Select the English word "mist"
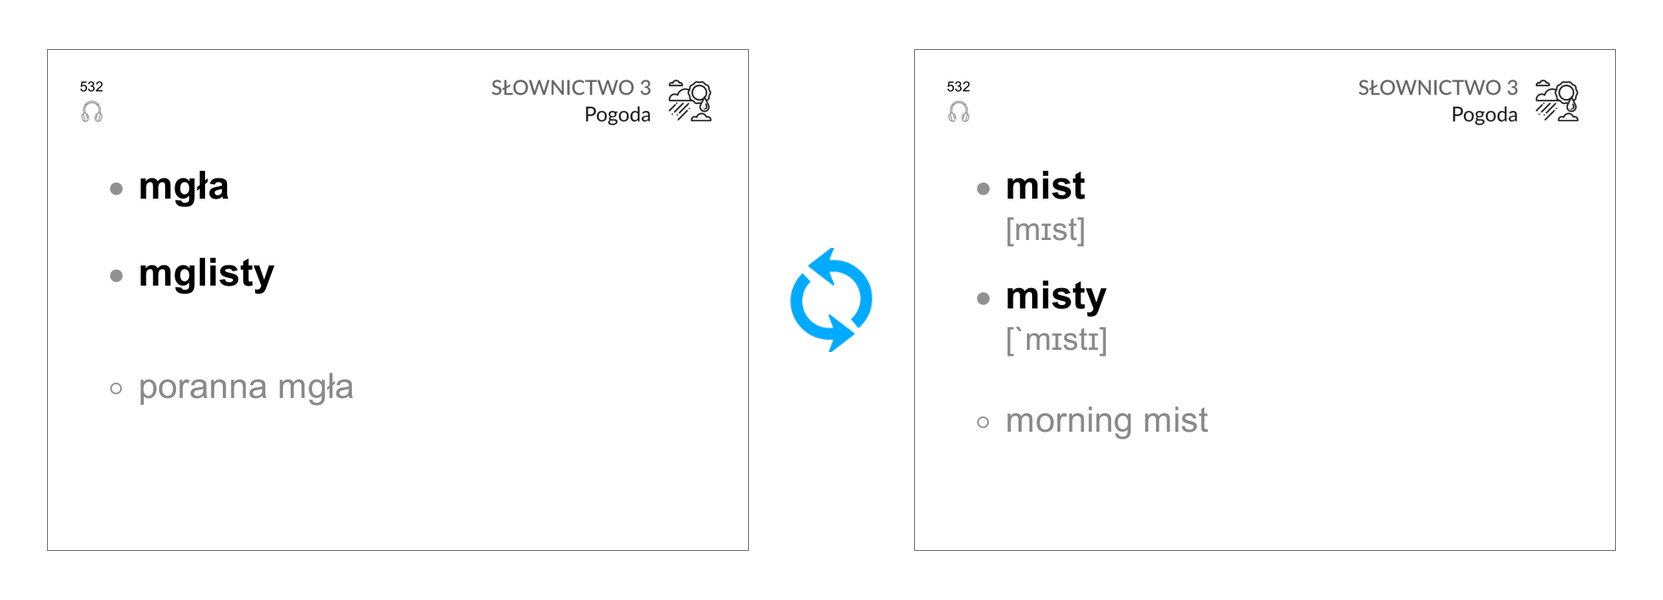Image resolution: width=1663 pixels, height=600 pixels. (x=1045, y=186)
